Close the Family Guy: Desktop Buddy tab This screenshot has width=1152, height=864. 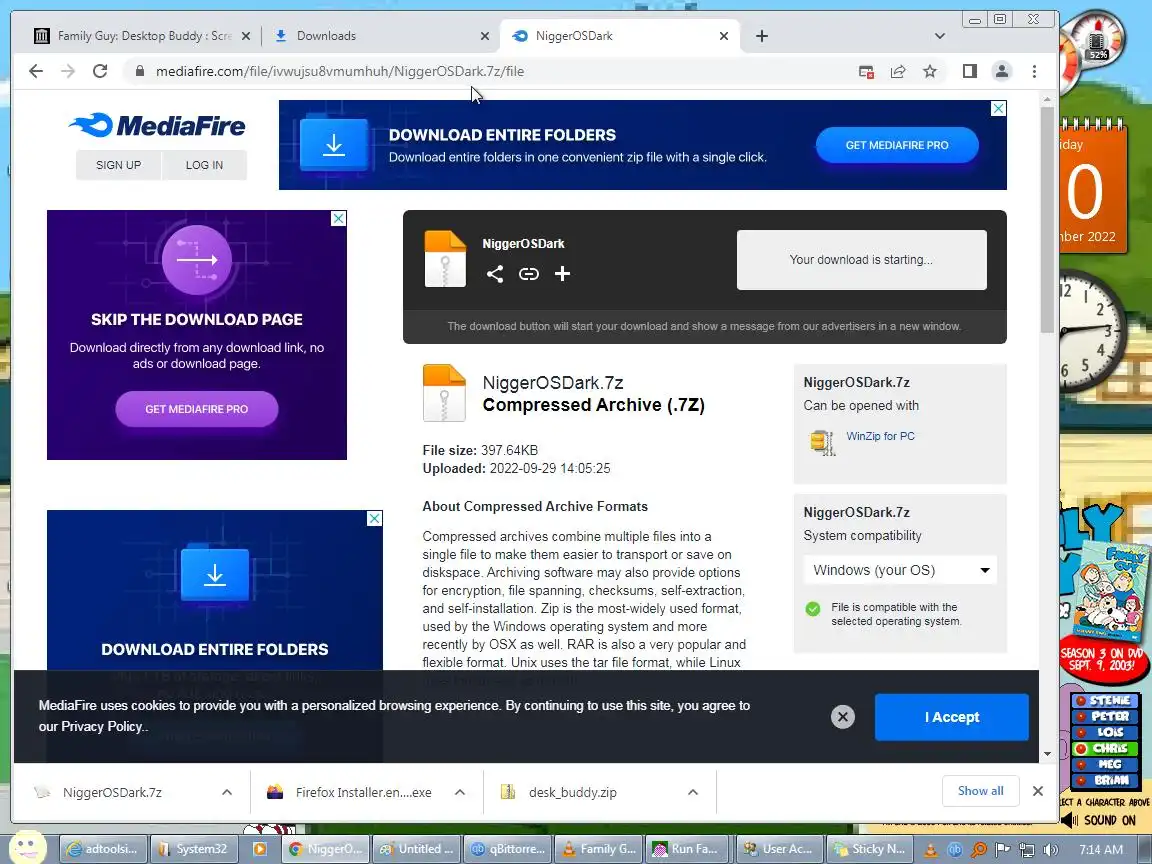[x=246, y=36]
